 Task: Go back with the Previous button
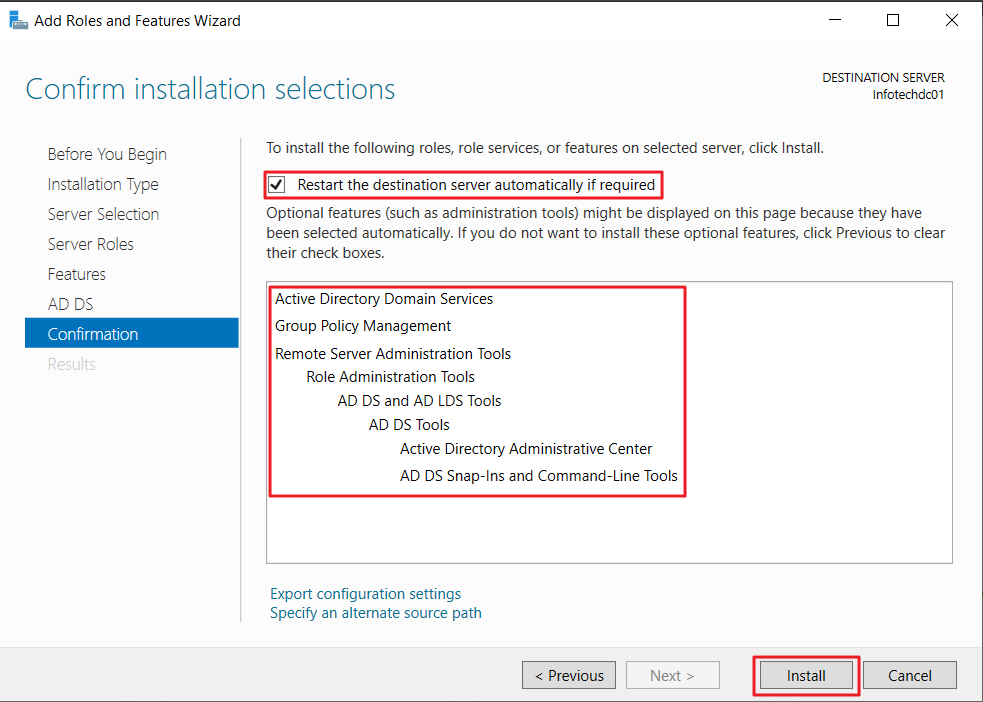click(x=569, y=676)
